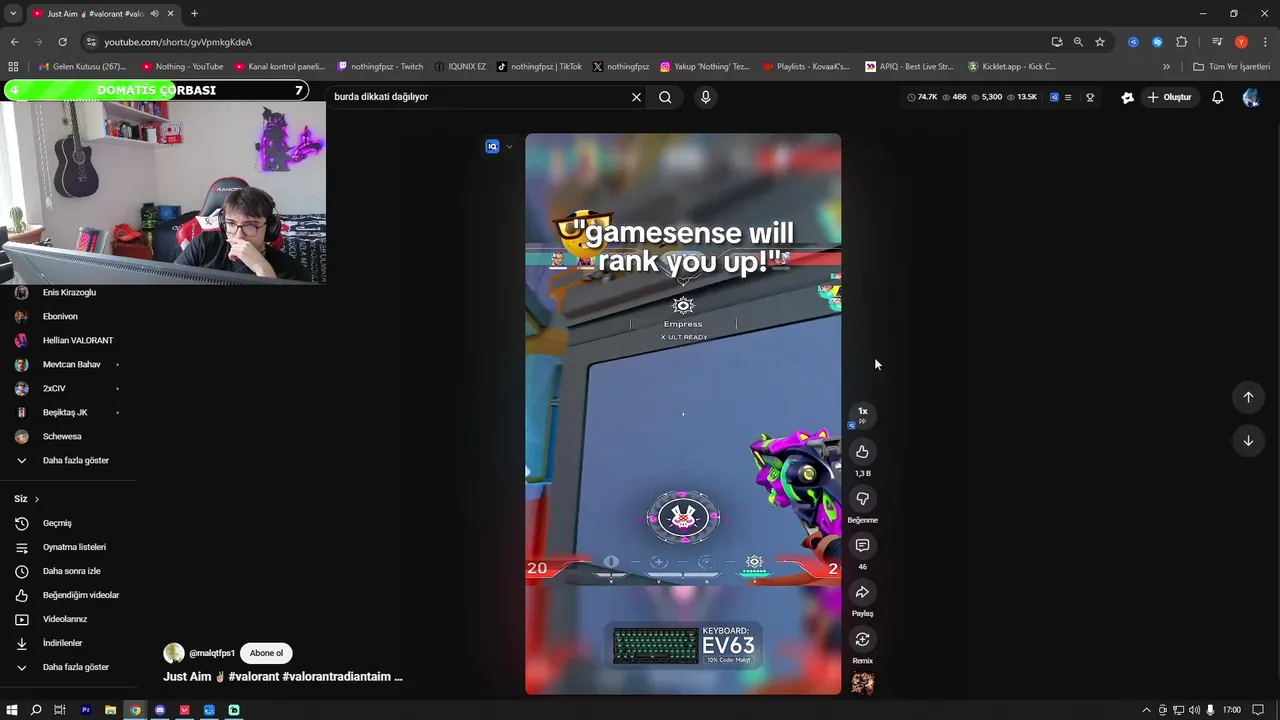Image resolution: width=1280 pixels, height=720 pixels.
Task: Subscribe using Abone ol button
Action: pos(266,653)
